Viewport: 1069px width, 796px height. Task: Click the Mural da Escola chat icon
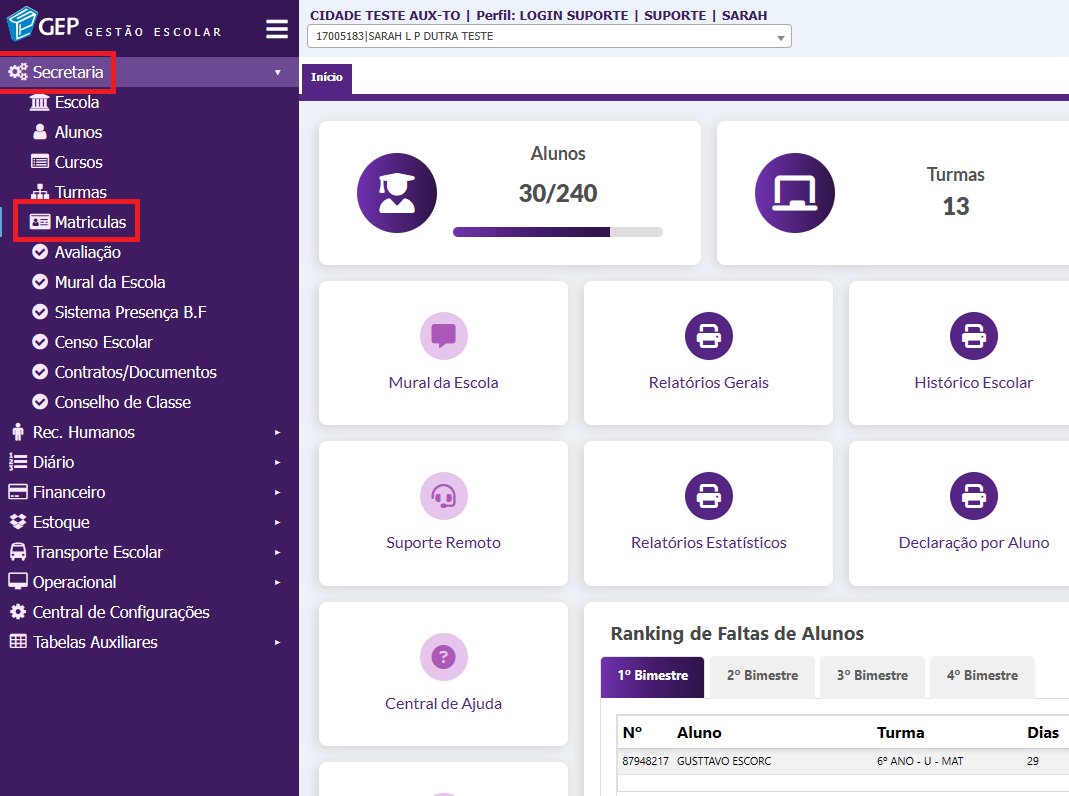pyautogui.click(x=443, y=336)
